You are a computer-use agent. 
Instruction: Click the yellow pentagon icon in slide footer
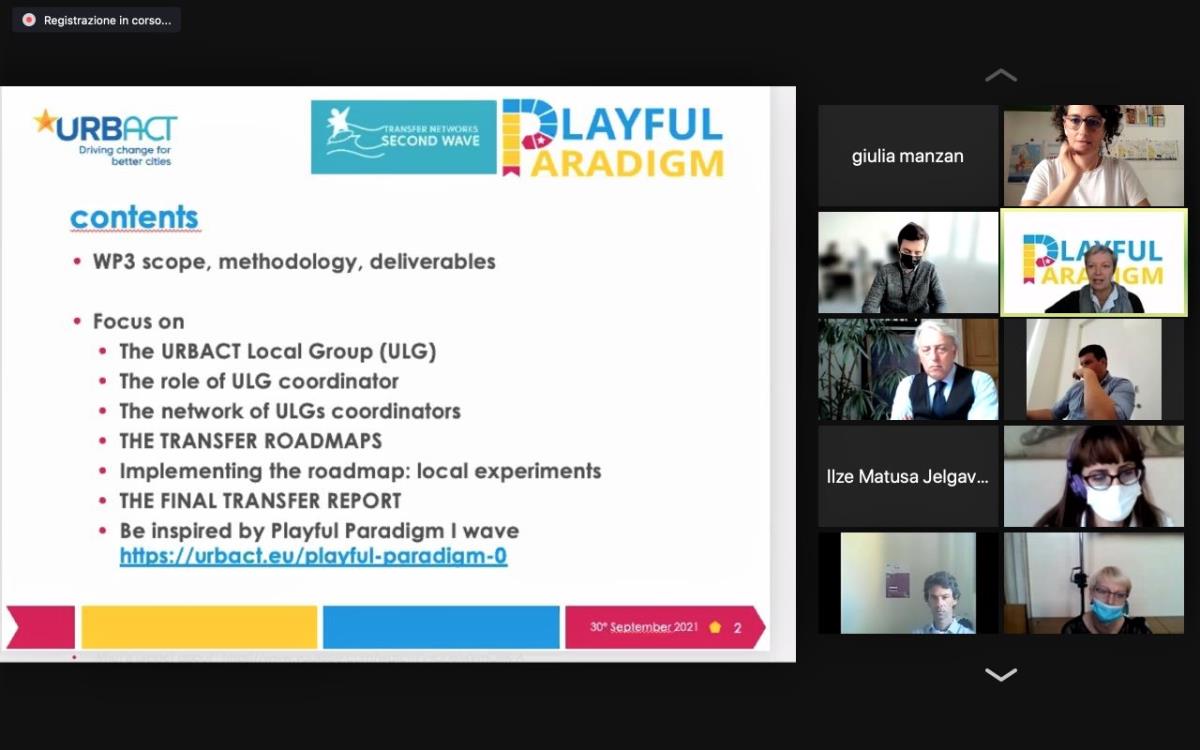coord(715,628)
